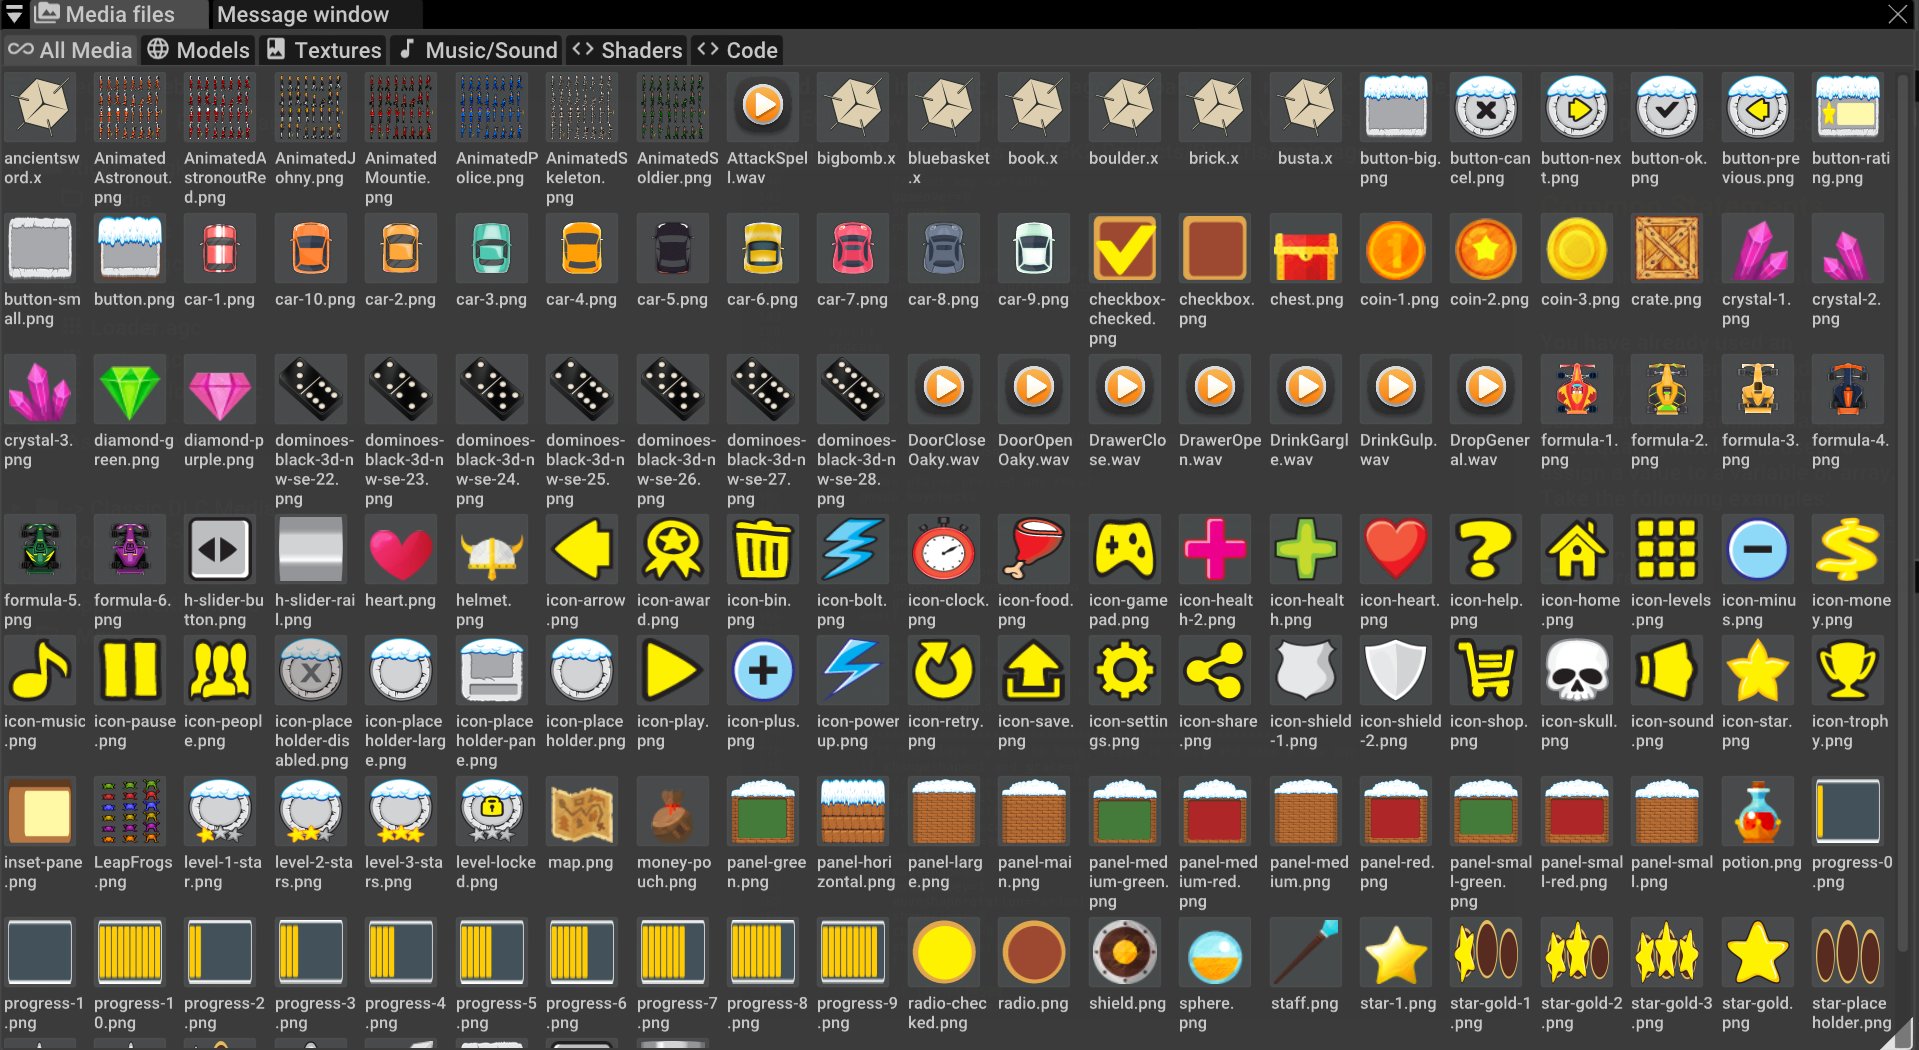This screenshot has height=1050, width=1919.
Task: Select the icon-shop.png cart asset
Action: pos(1486,670)
